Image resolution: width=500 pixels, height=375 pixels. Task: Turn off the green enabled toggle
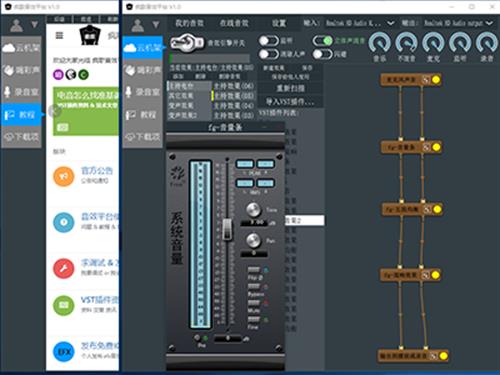point(323,41)
